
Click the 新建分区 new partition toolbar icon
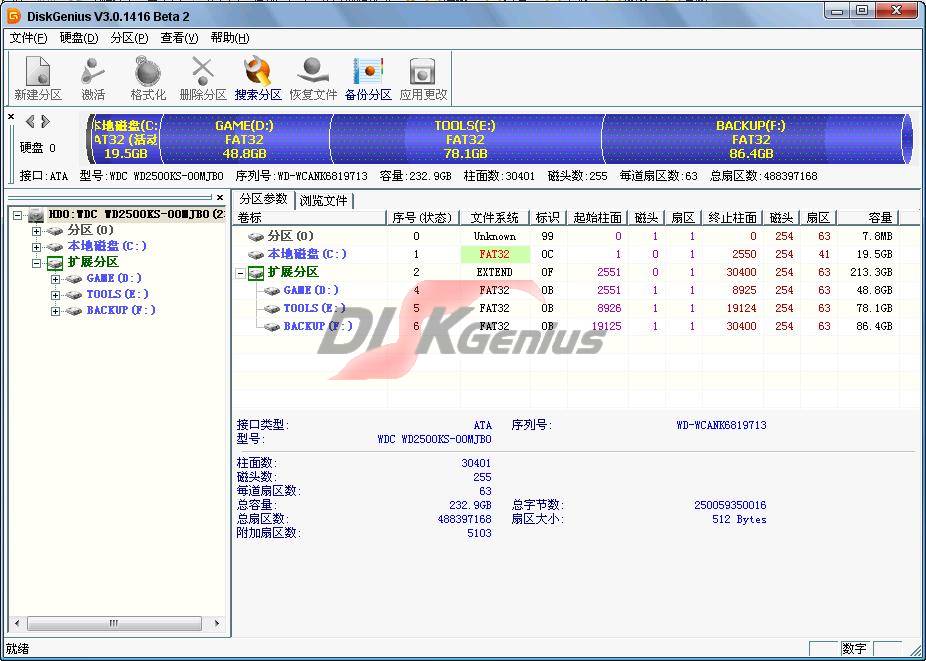click(38, 77)
